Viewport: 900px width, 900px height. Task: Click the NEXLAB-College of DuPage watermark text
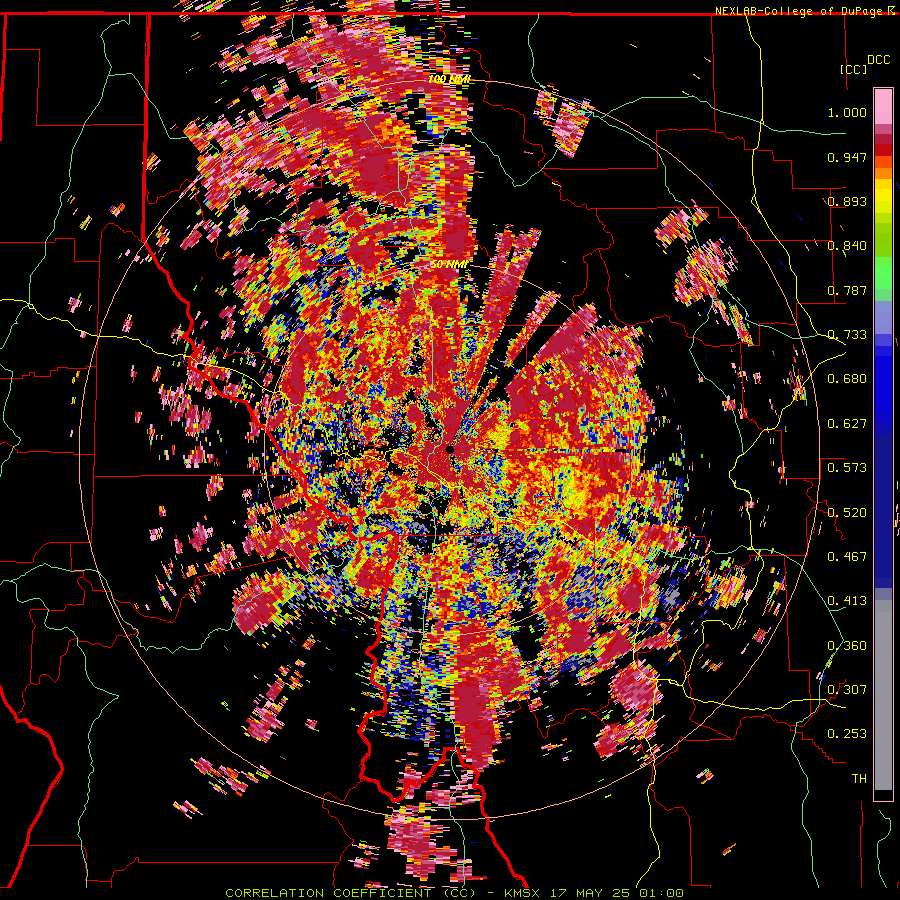[x=805, y=11]
